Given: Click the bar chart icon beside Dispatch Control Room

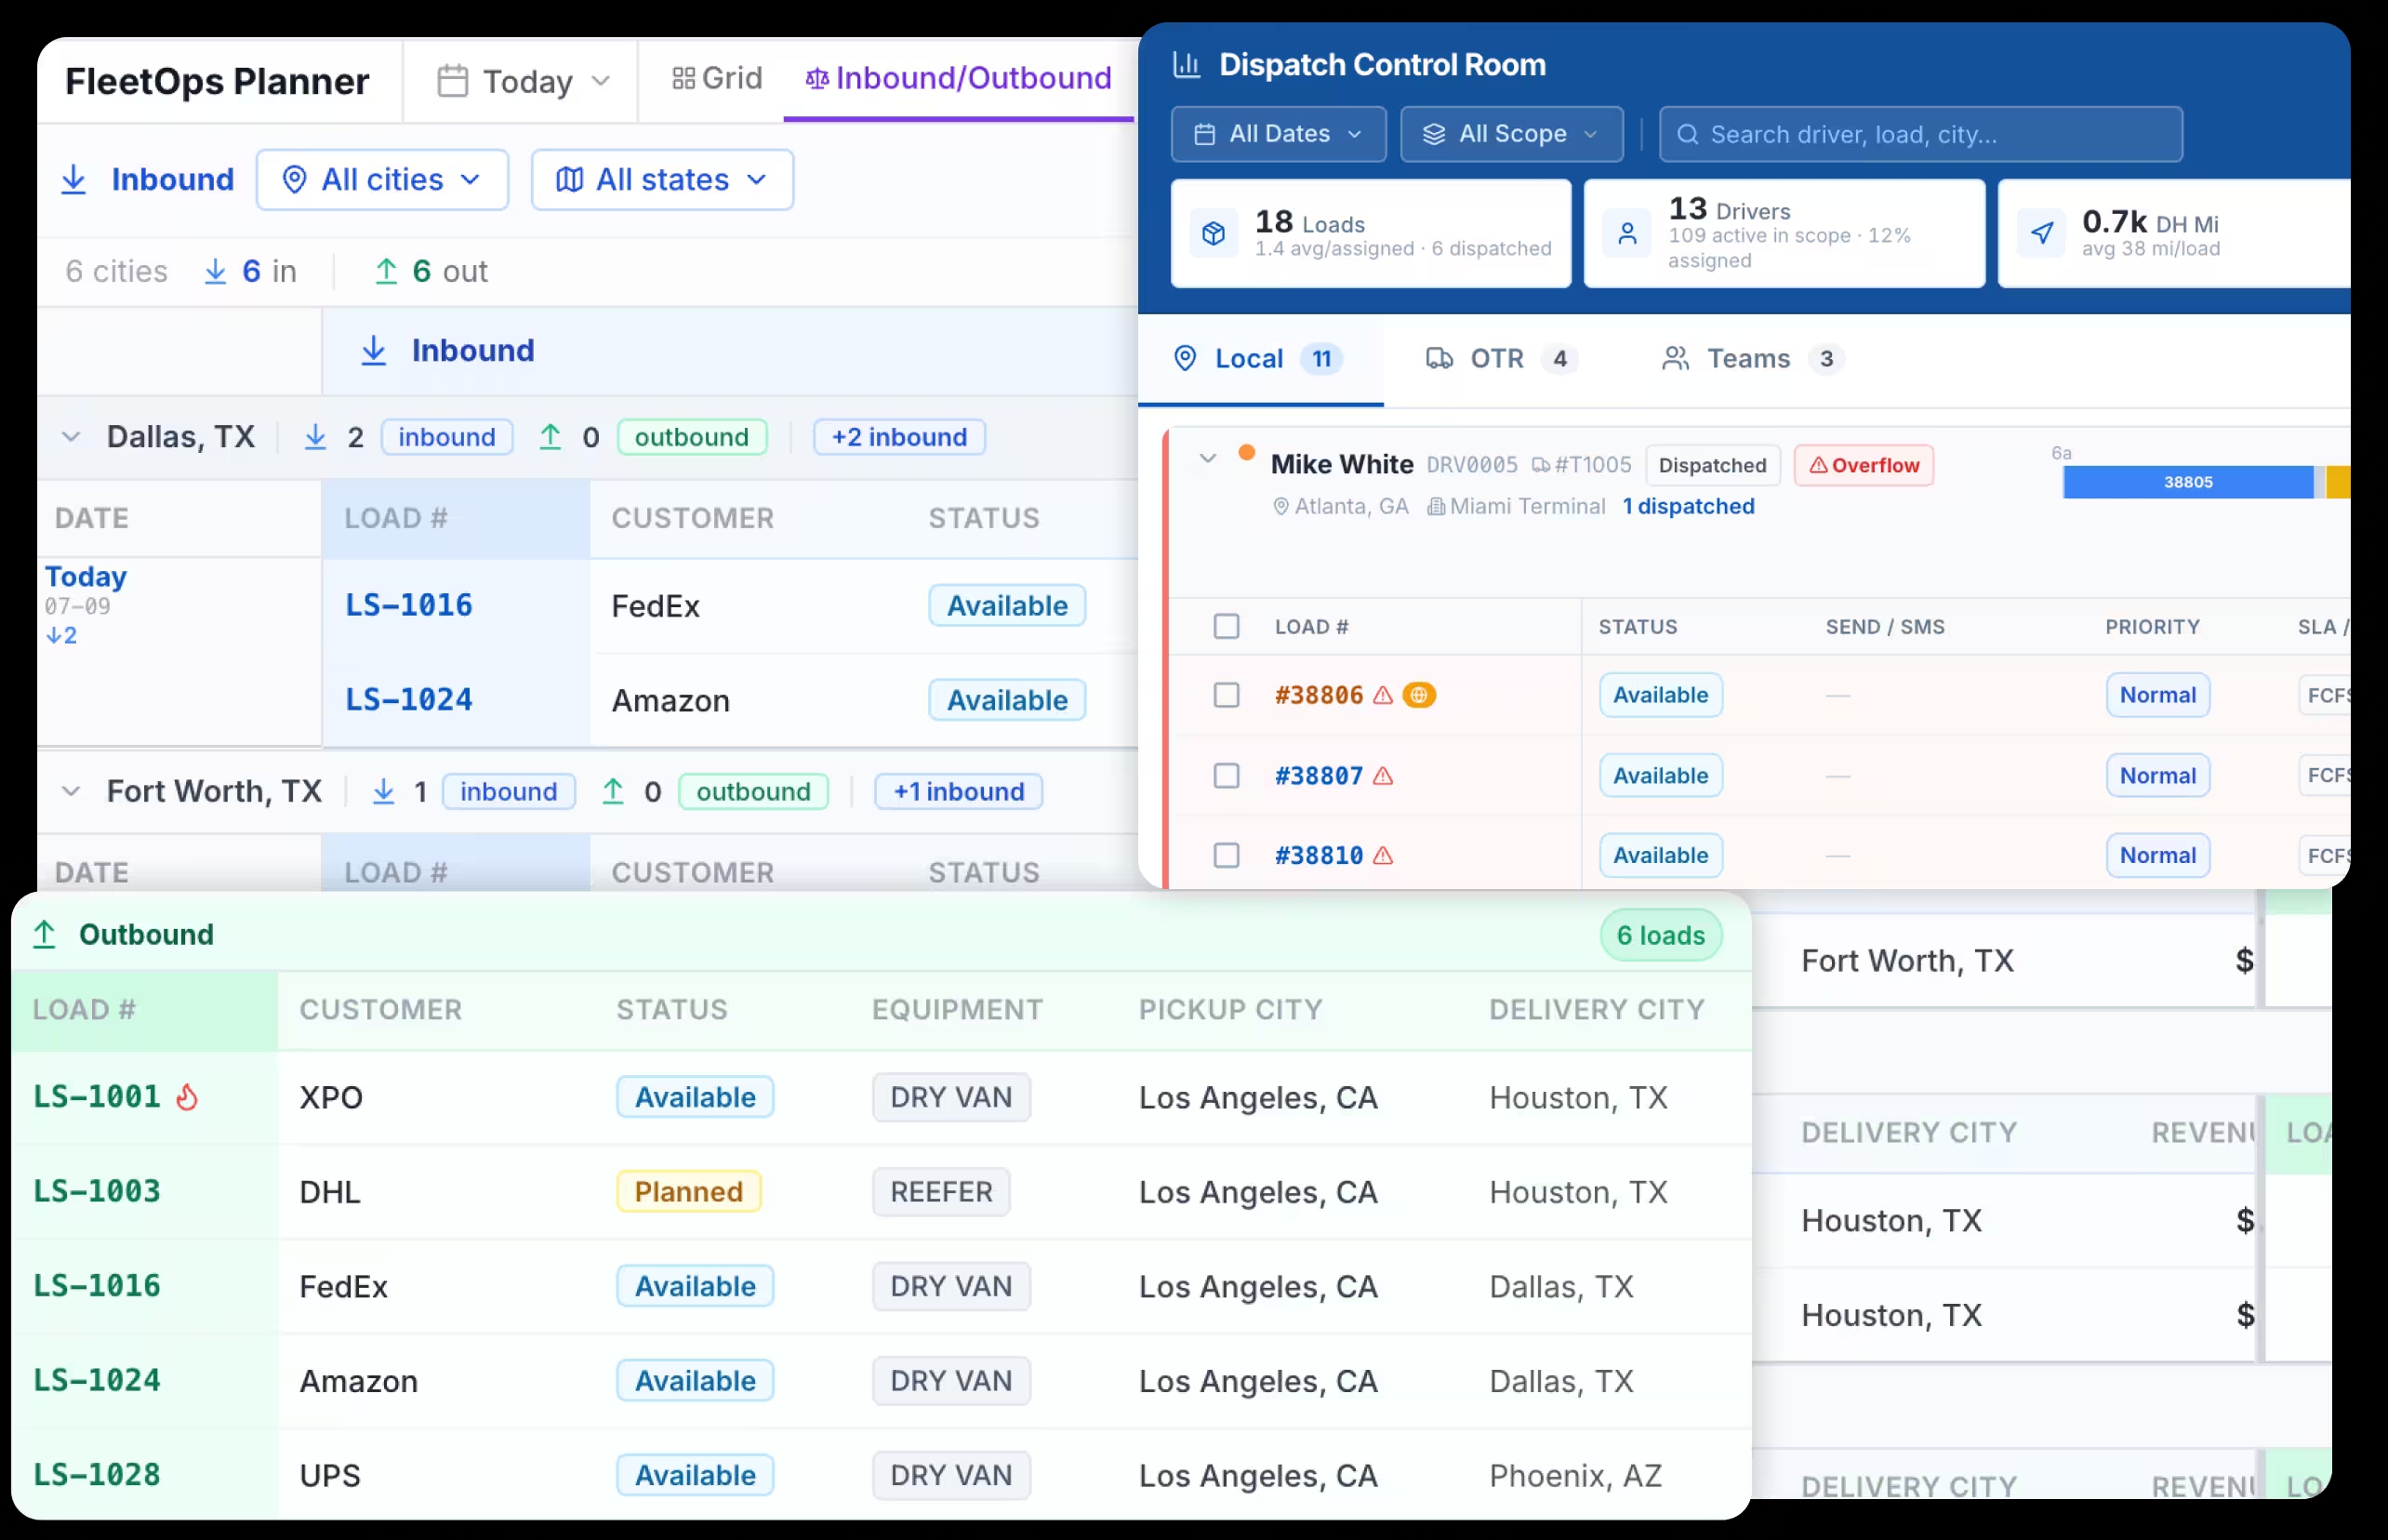Looking at the screenshot, I should (x=1186, y=65).
